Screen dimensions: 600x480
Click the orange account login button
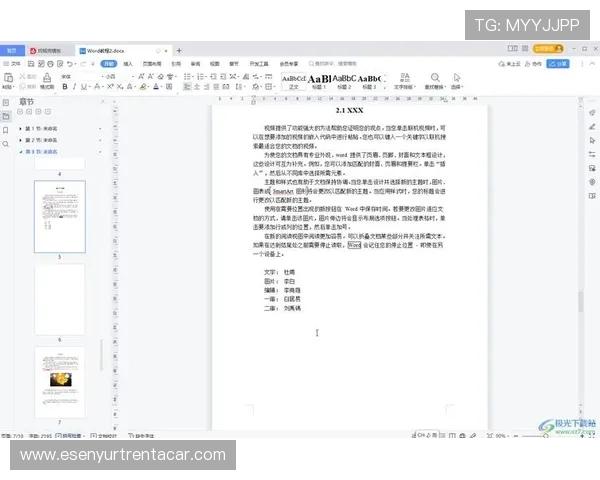[x=548, y=49]
